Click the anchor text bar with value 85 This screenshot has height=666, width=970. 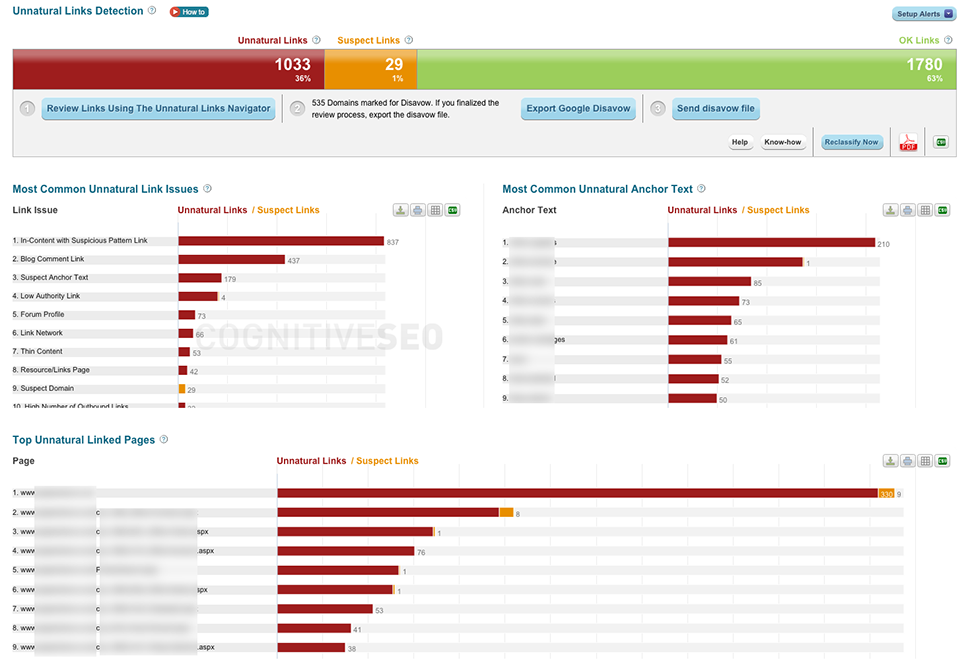(x=710, y=281)
